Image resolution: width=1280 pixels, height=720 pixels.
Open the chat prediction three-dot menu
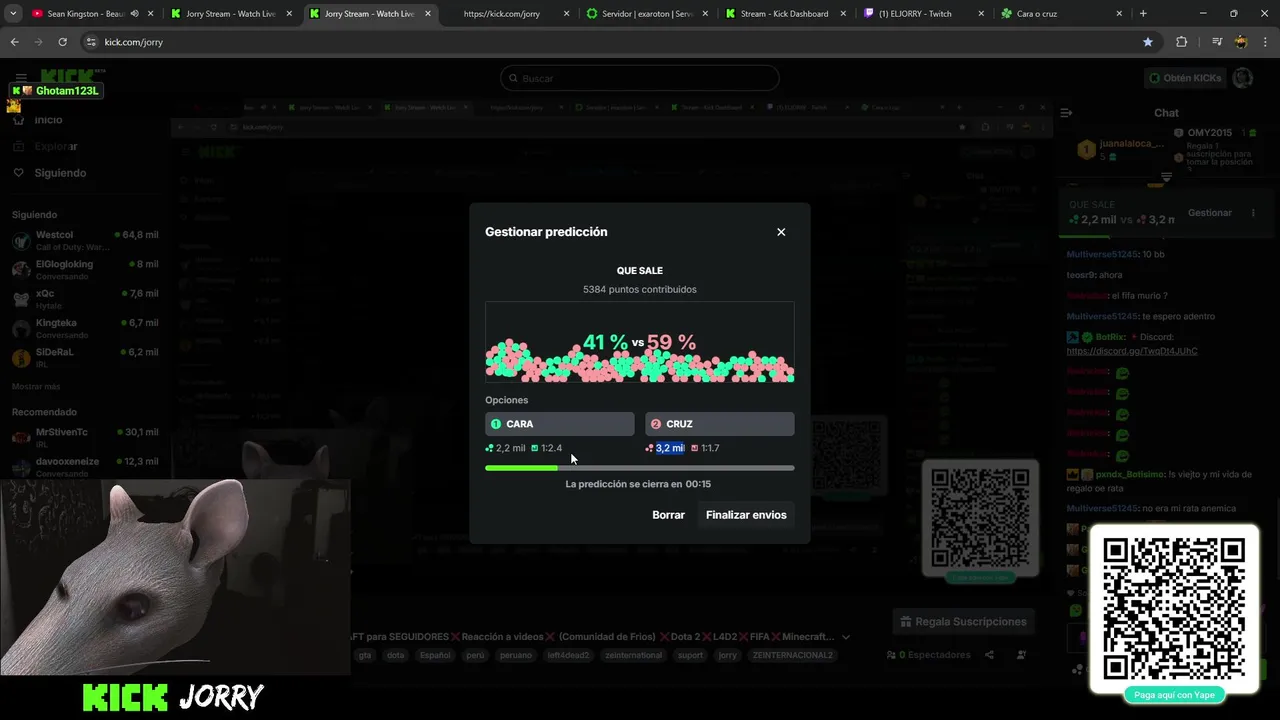point(1253,213)
